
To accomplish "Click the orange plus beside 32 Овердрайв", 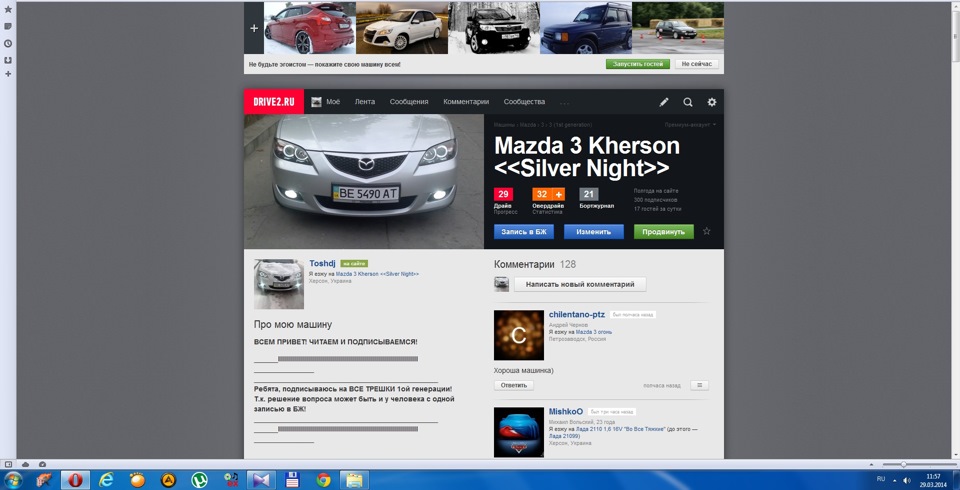I will [558, 194].
